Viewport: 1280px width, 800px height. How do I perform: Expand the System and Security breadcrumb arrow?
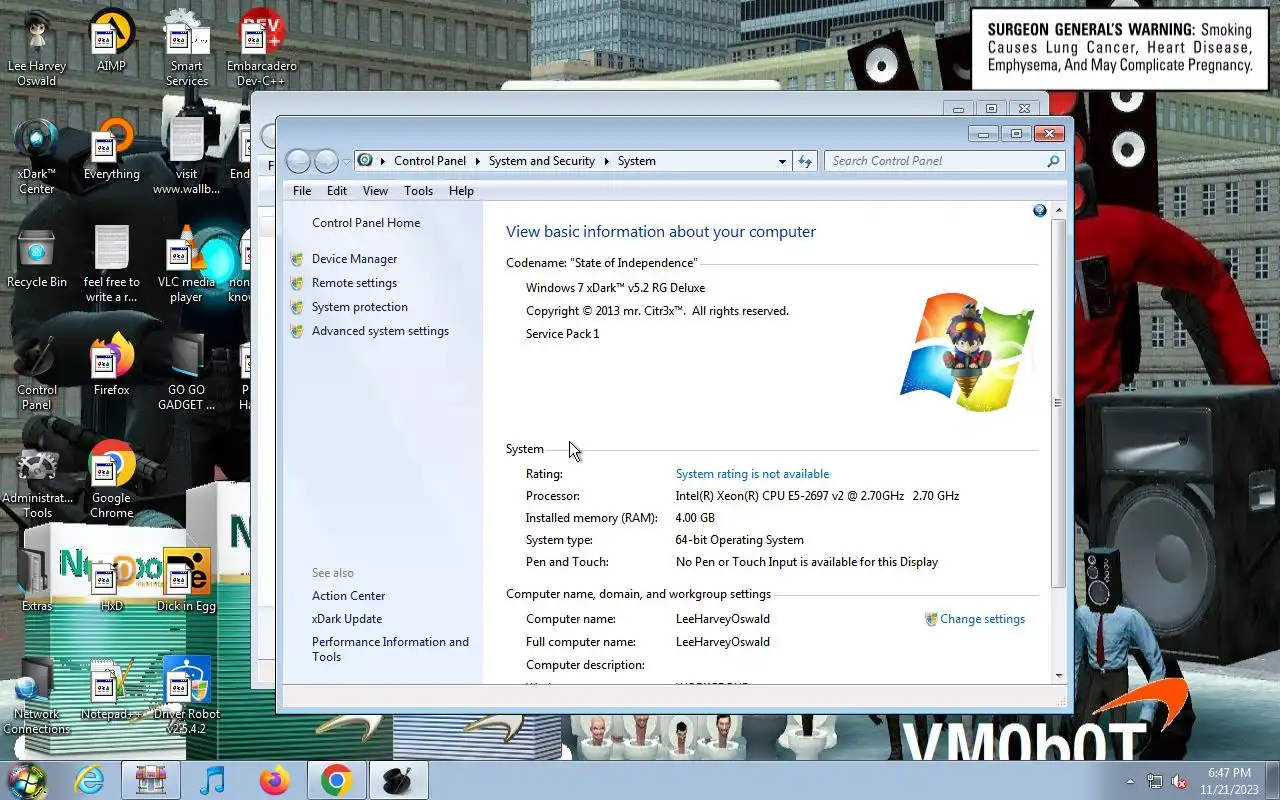tap(606, 161)
